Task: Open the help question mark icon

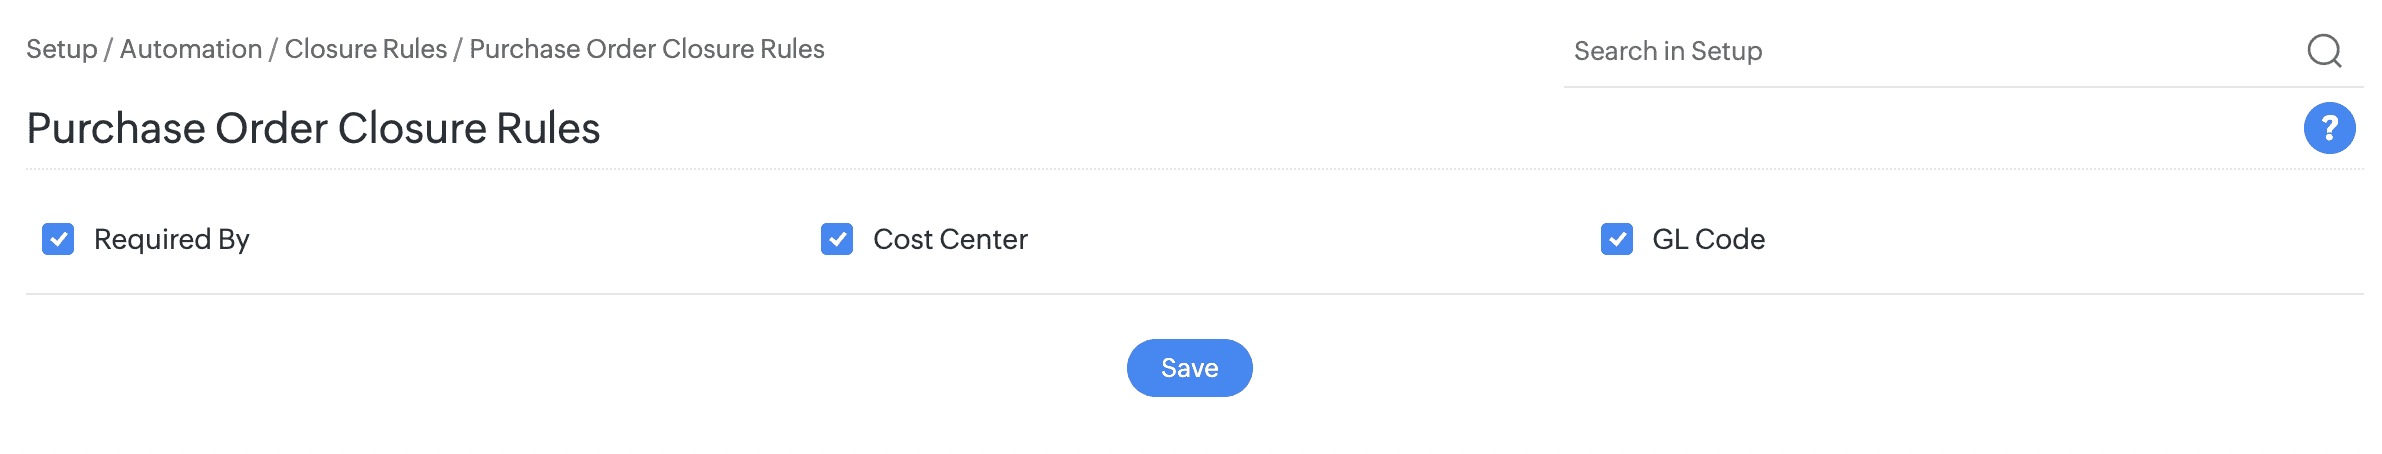Action: click(x=2329, y=128)
